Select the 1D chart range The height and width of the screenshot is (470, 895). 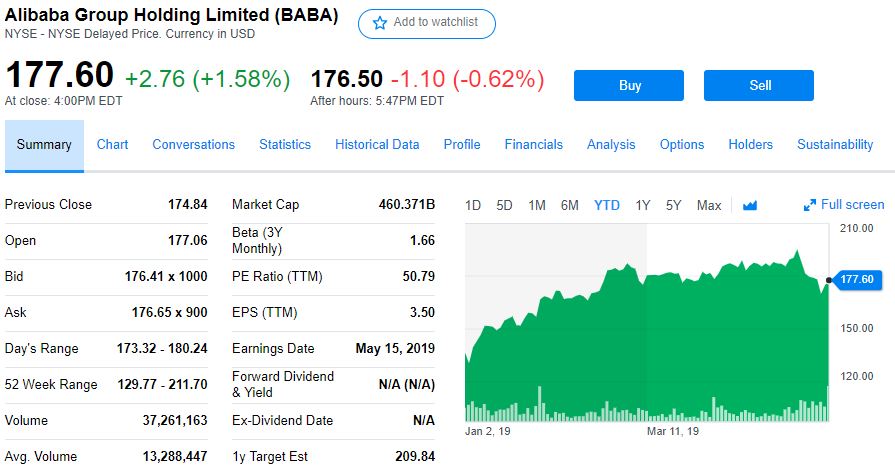click(473, 205)
